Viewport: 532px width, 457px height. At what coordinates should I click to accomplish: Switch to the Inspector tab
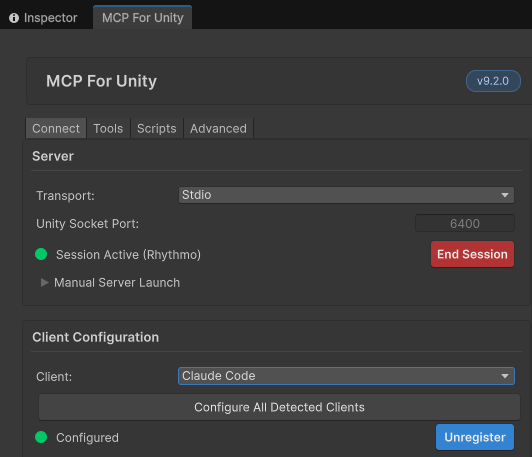coord(43,18)
